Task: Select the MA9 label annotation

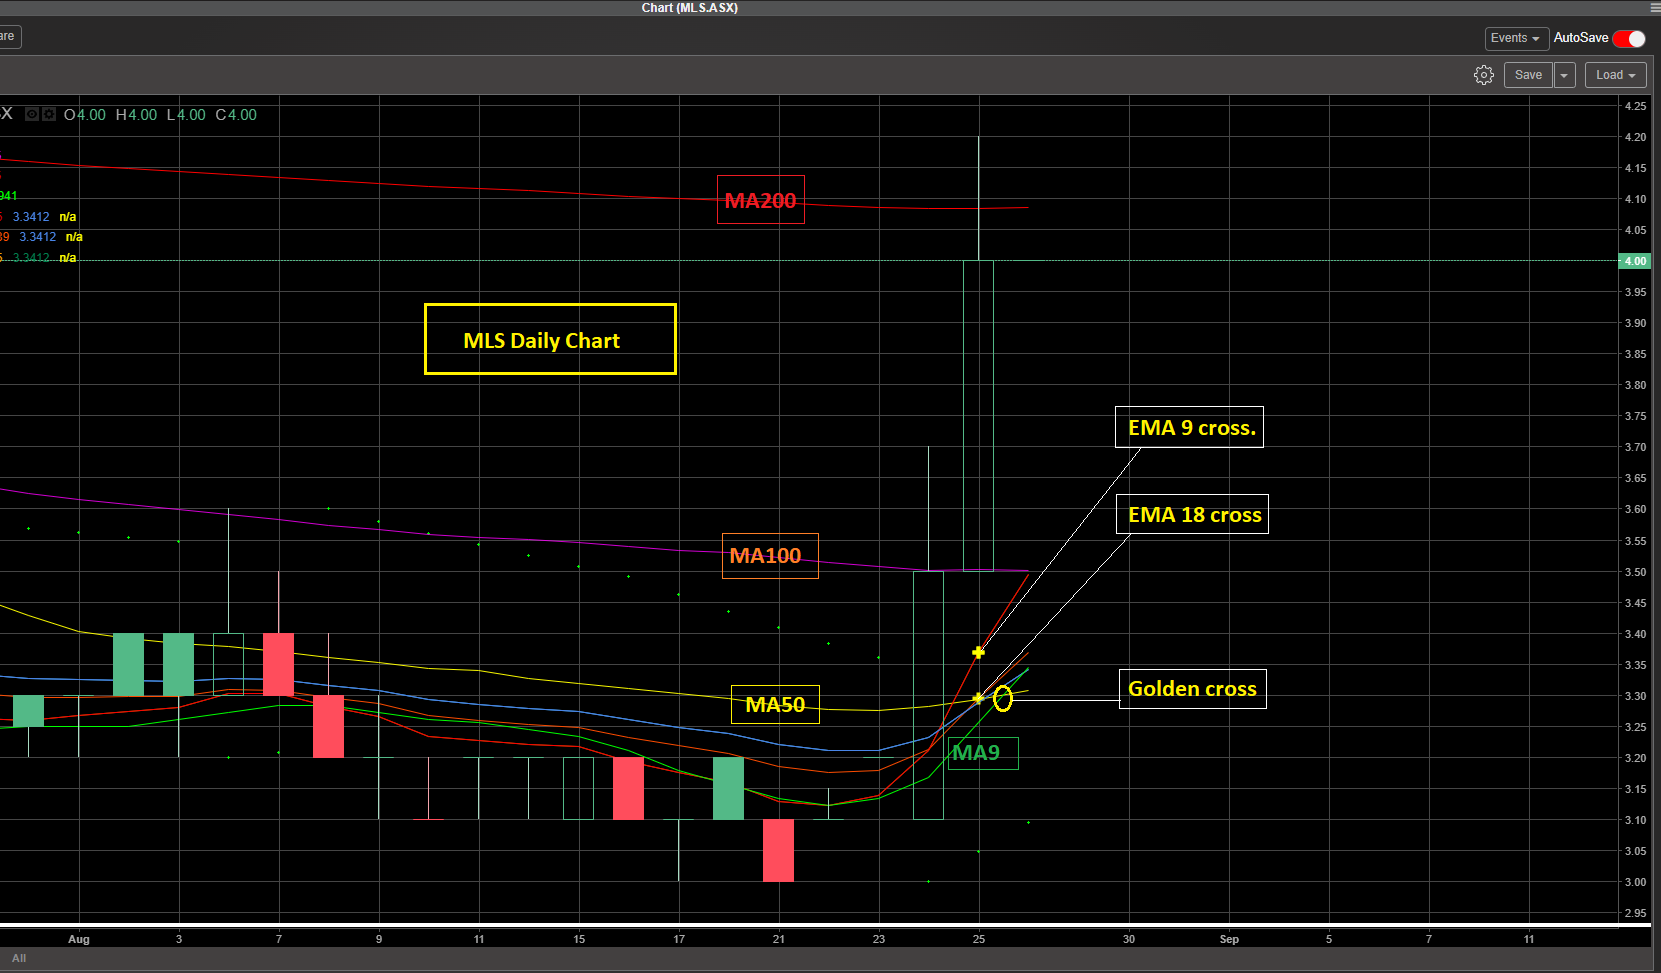Action: (983, 753)
